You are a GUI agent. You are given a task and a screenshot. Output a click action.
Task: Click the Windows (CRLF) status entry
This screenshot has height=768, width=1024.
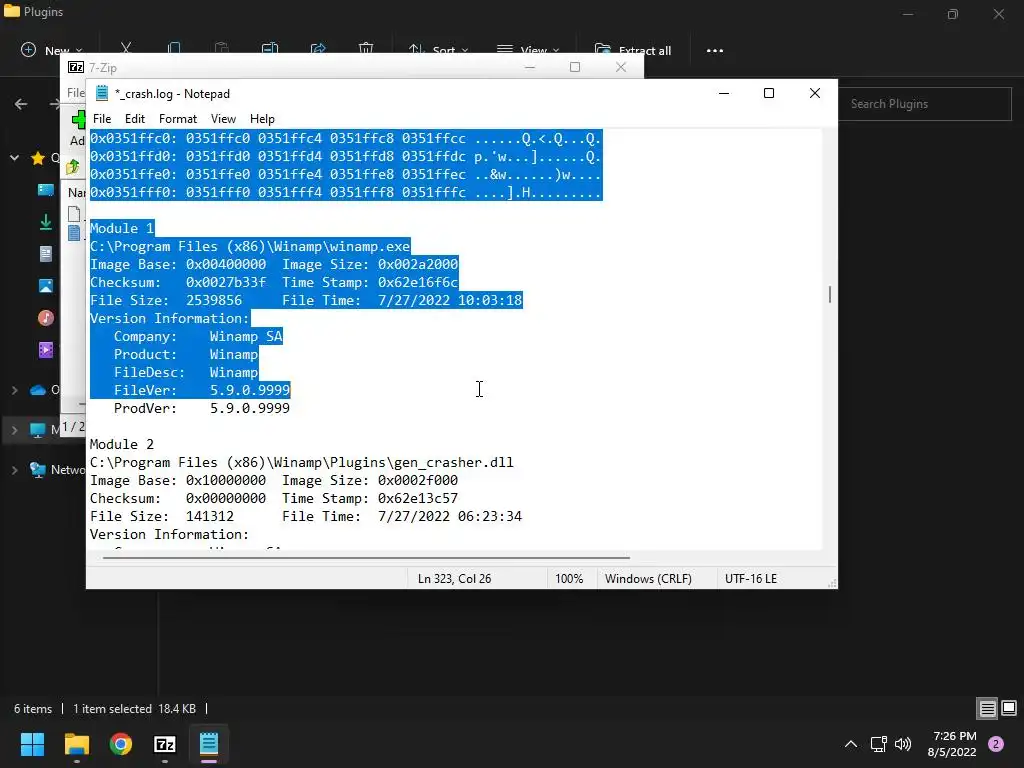648,579
